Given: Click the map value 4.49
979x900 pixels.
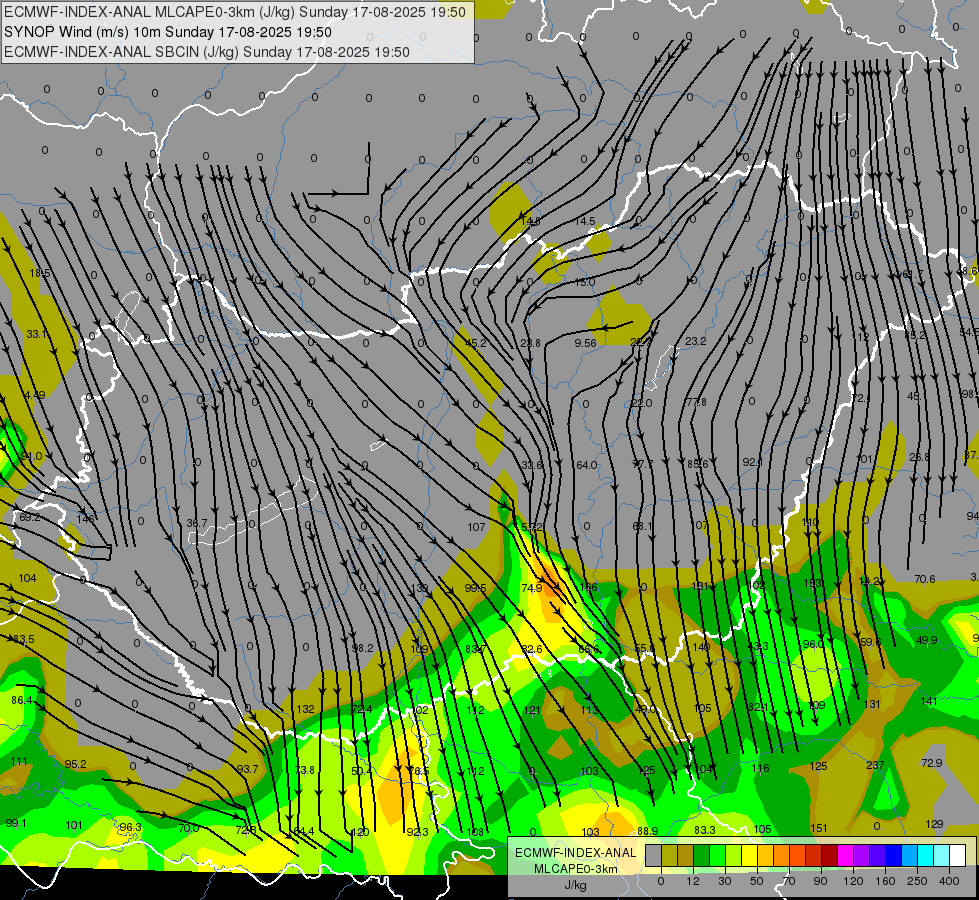Looking at the screenshot, I should tap(35, 395).
